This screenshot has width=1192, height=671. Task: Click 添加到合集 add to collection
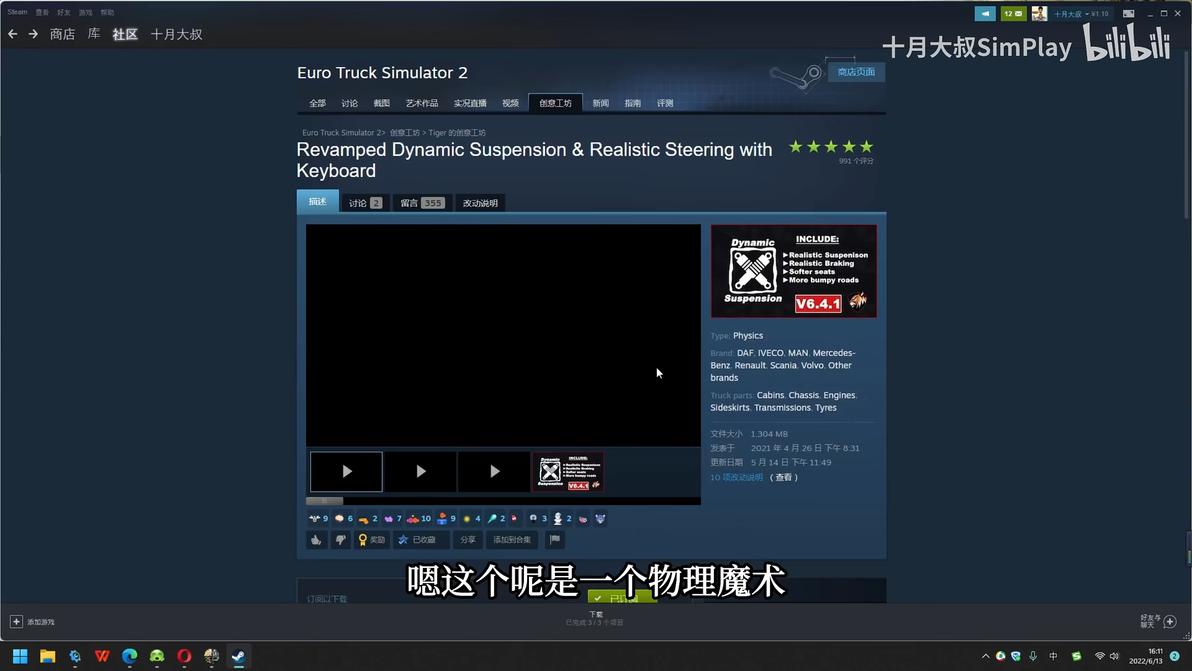512,540
